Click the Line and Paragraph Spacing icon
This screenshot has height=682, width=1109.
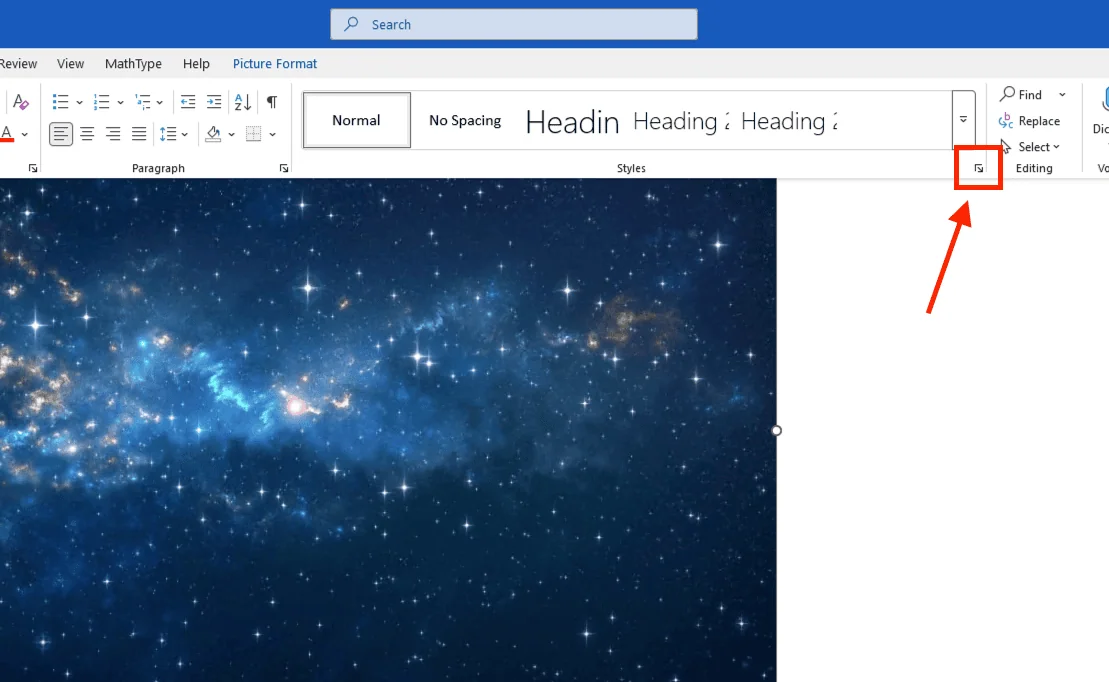tap(168, 134)
